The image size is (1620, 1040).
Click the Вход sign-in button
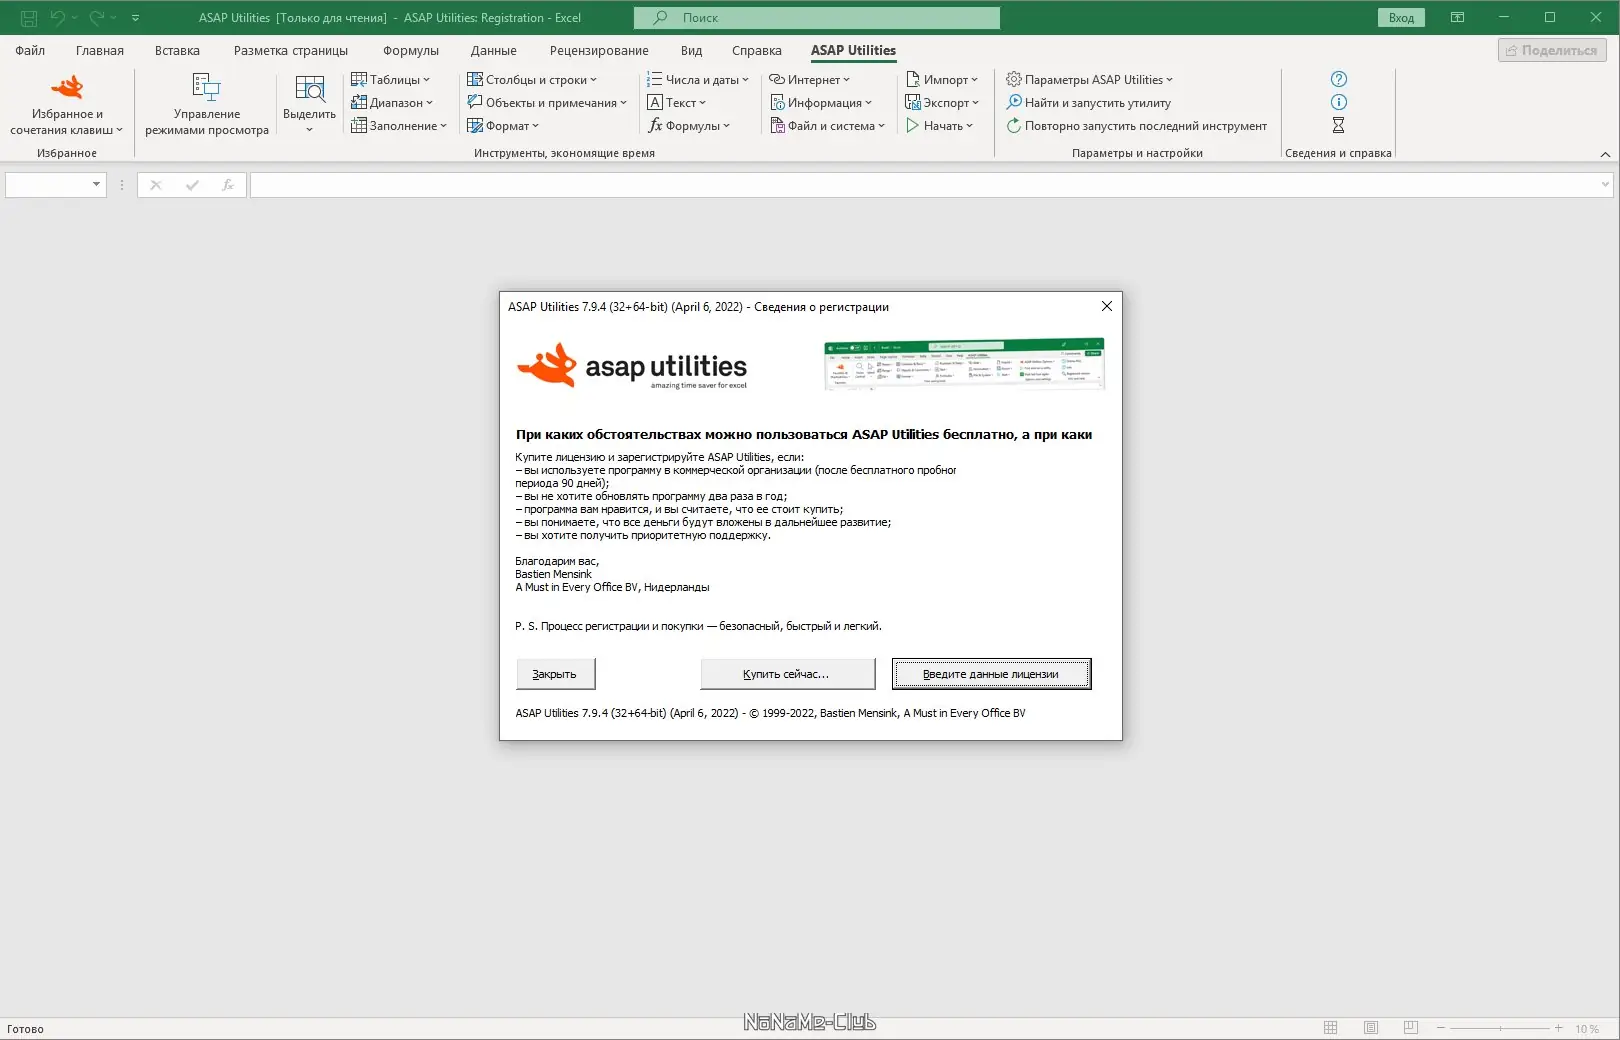(x=1401, y=18)
